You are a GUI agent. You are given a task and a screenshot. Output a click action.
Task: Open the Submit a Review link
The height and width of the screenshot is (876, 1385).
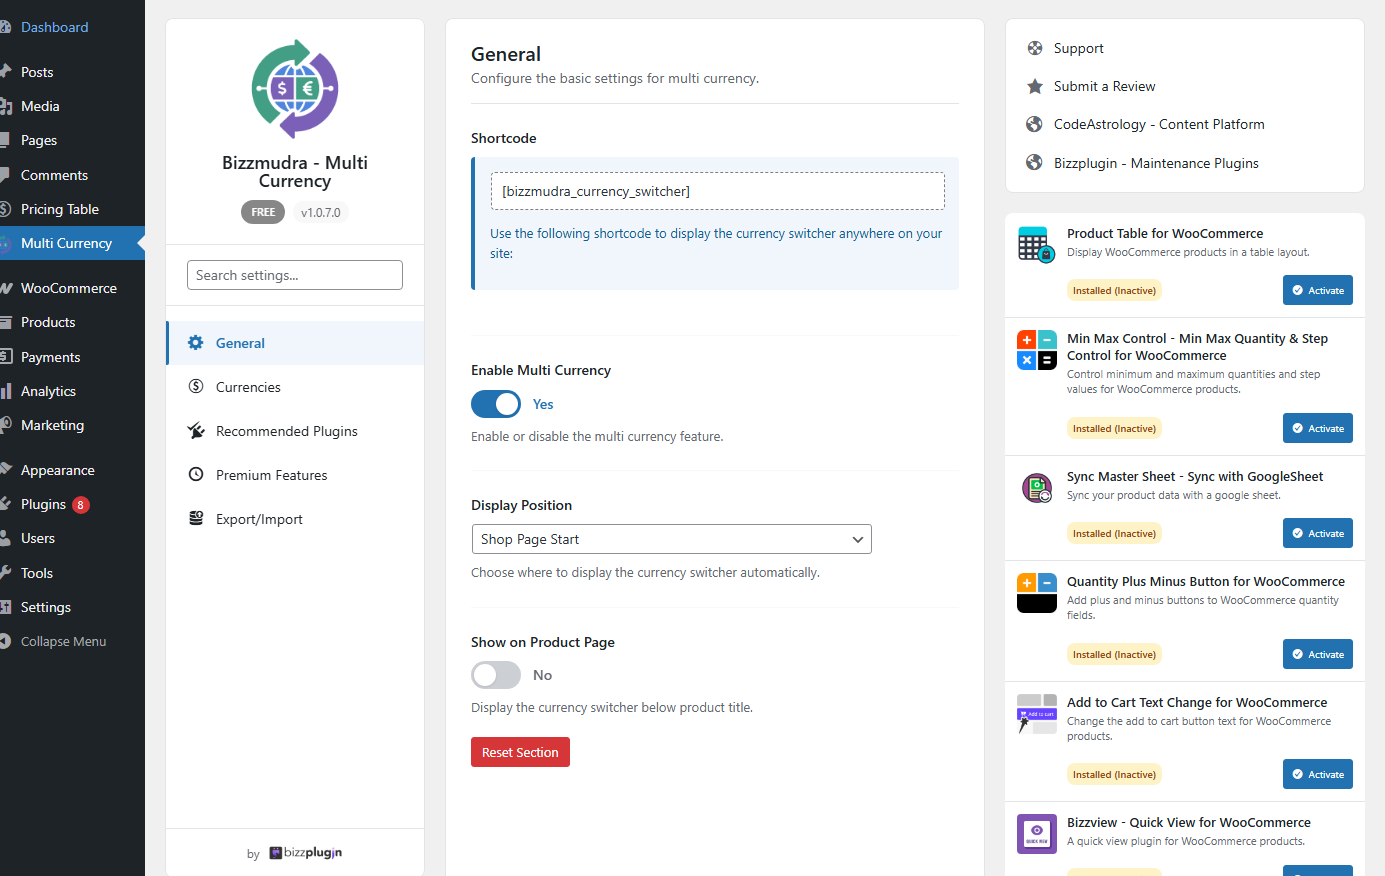click(1104, 86)
